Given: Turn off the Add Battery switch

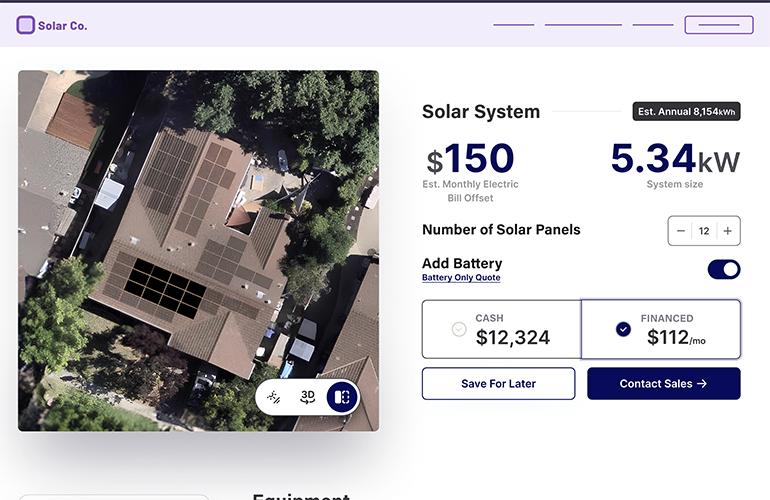Looking at the screenshot, I should (724, 269).
